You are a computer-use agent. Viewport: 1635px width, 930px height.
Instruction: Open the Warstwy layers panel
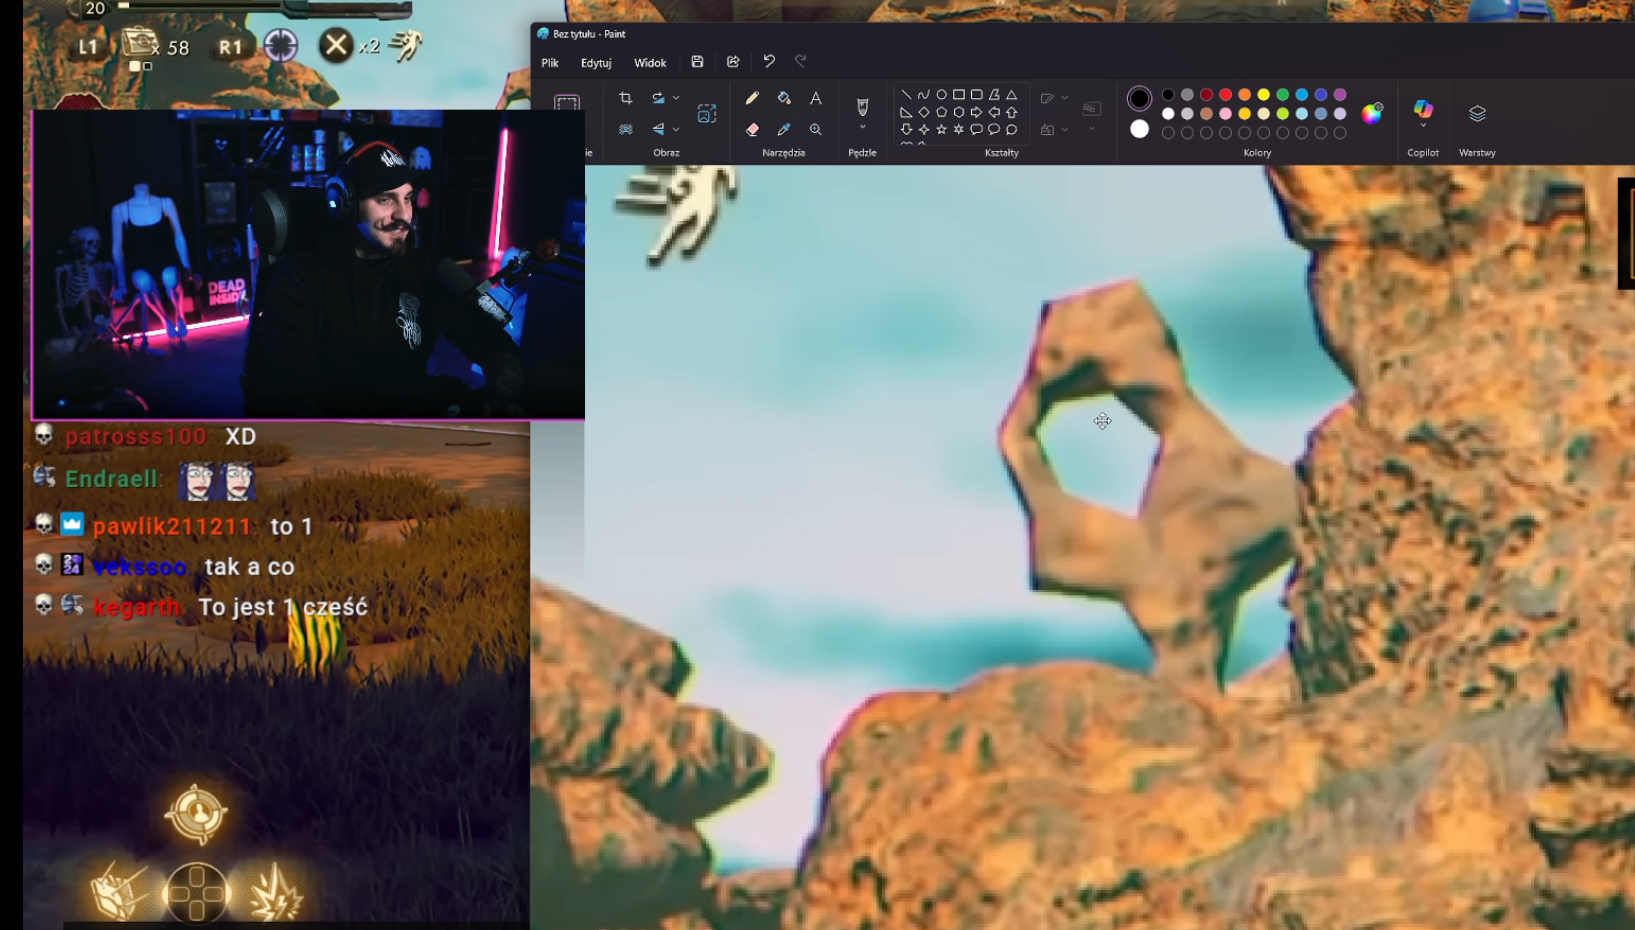(x=1477, y=114)
